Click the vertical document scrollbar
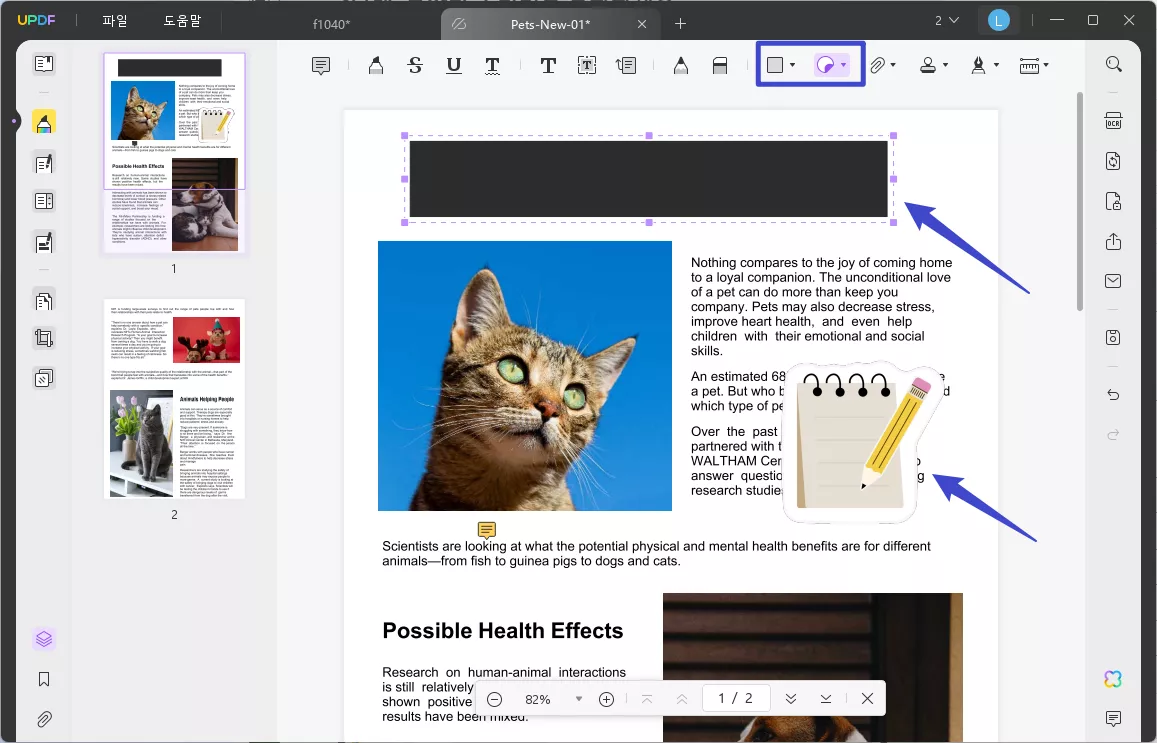Screen dimensions: 1157x743 coord(1080,201)
